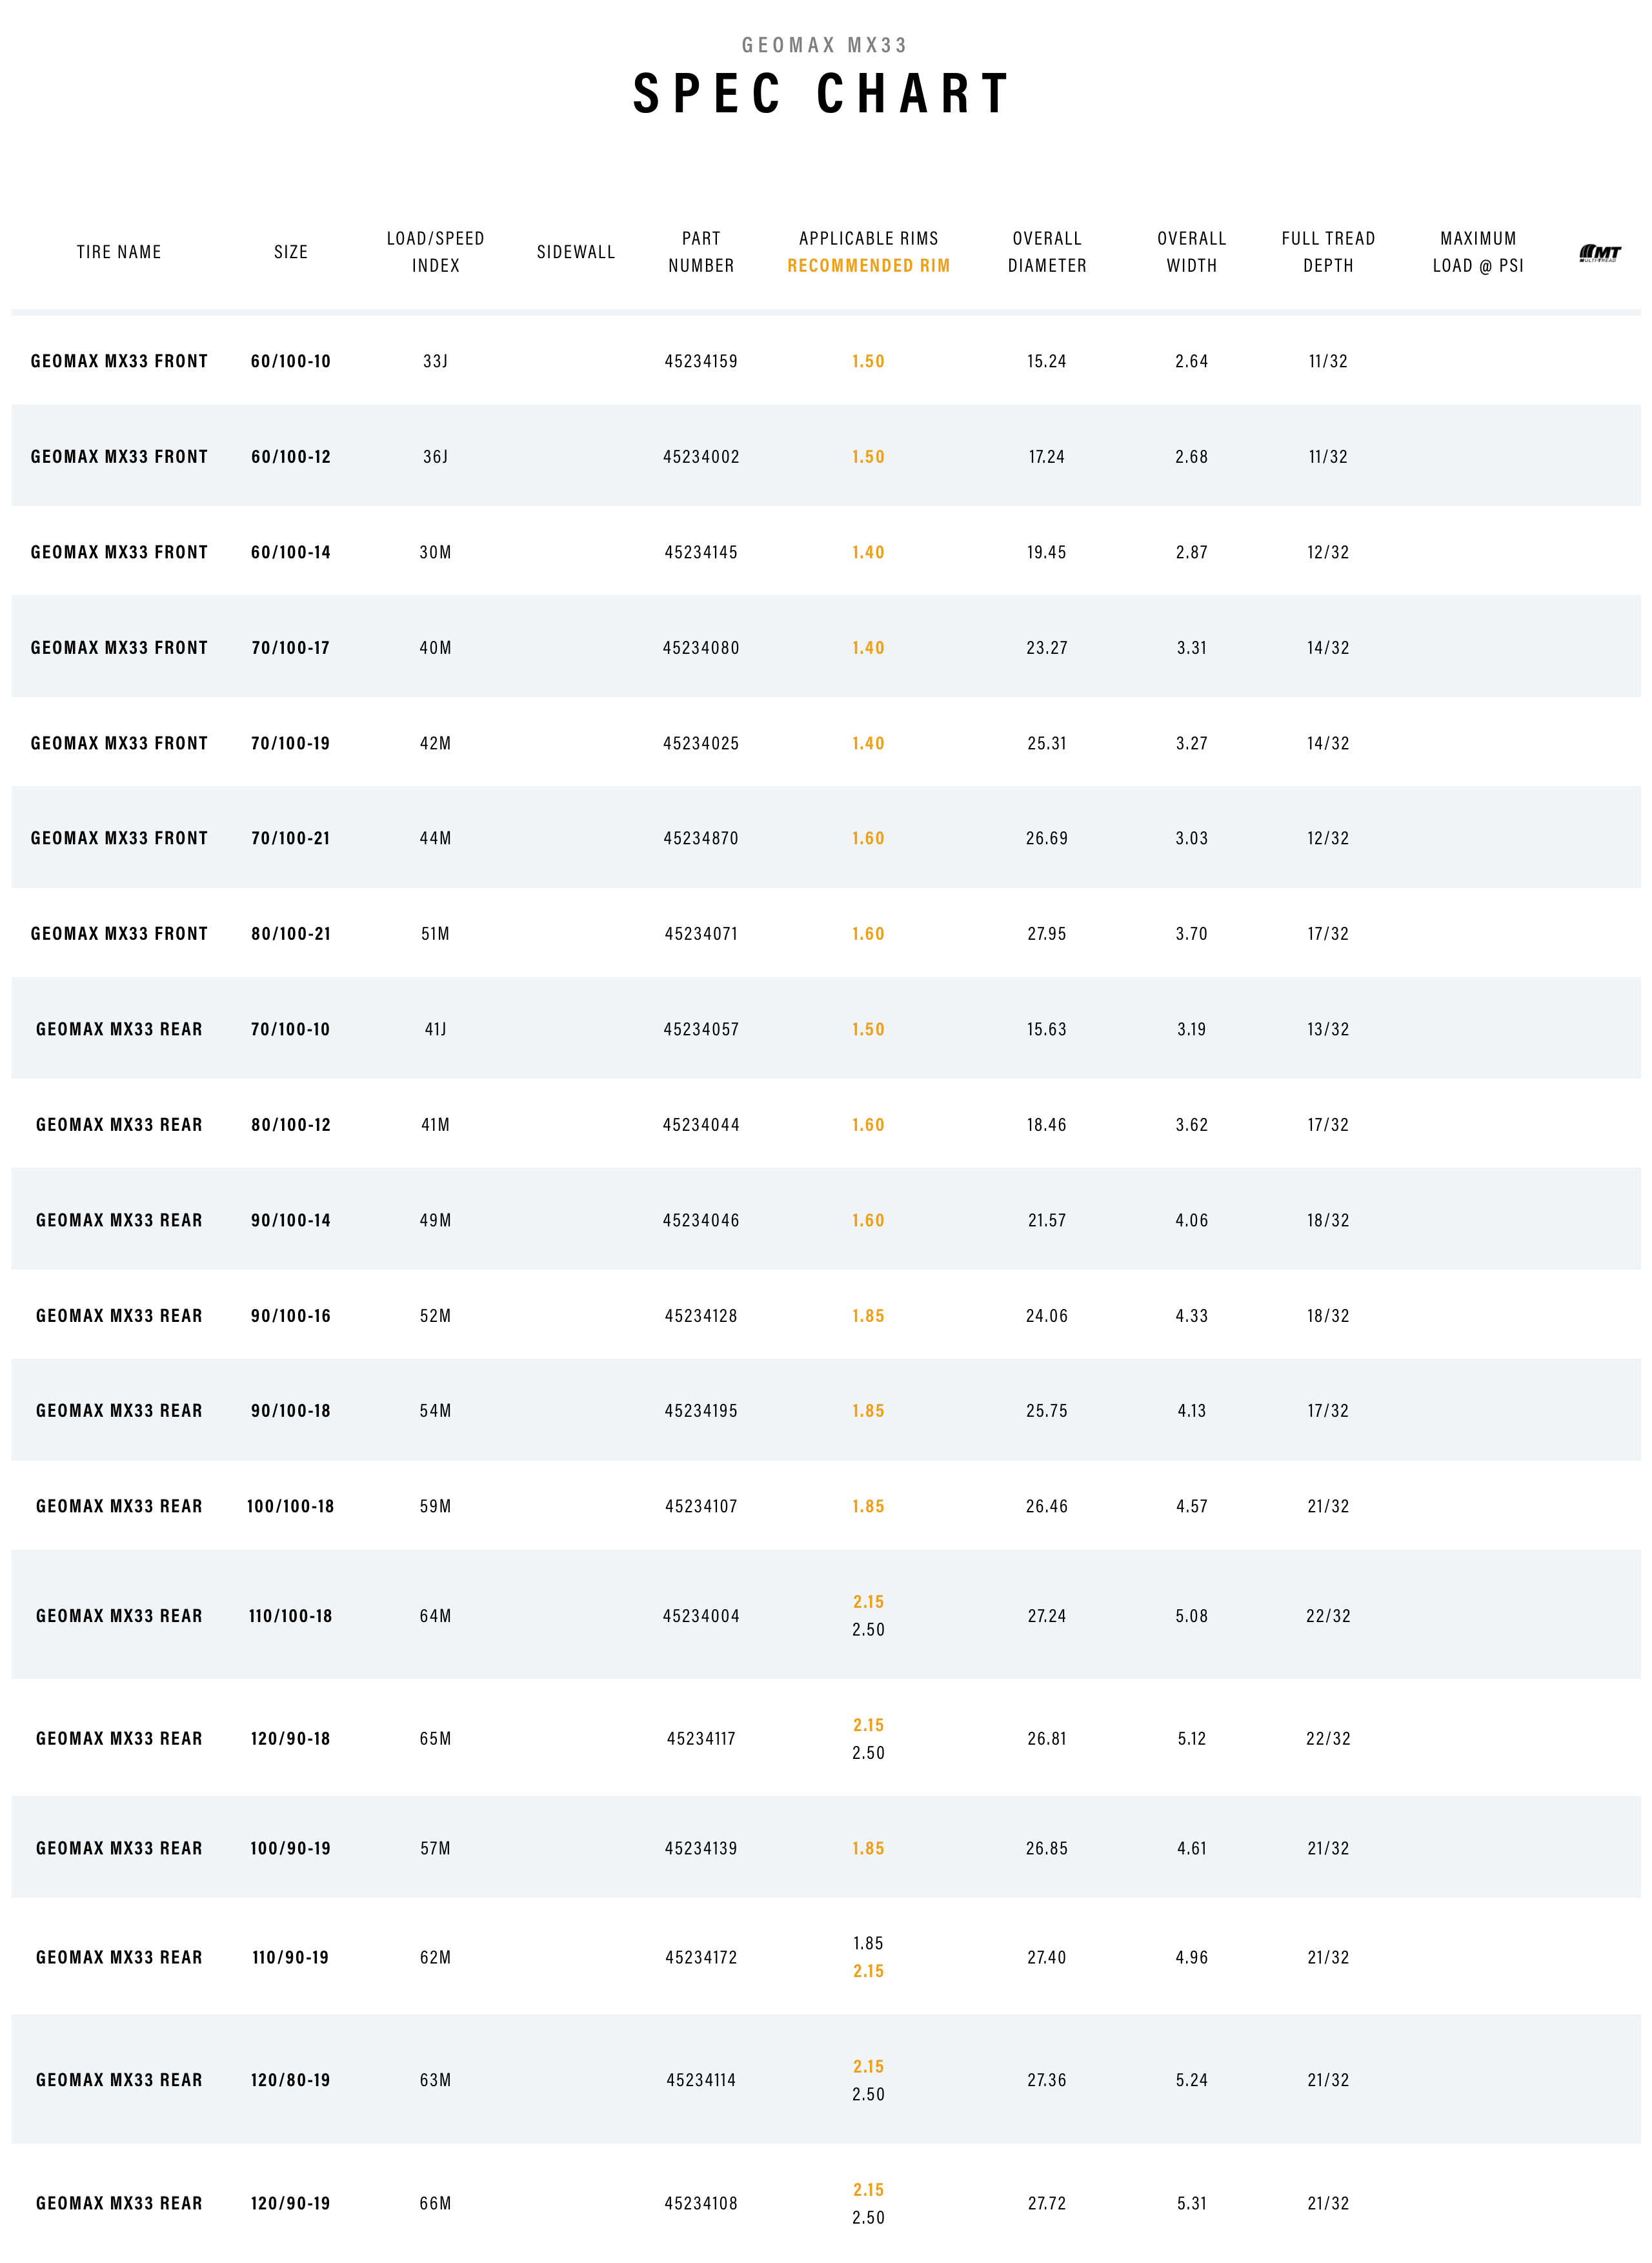1652x2263 pixels.
Task: Click the 60/100-12 size cell
Action: point(291,457)
